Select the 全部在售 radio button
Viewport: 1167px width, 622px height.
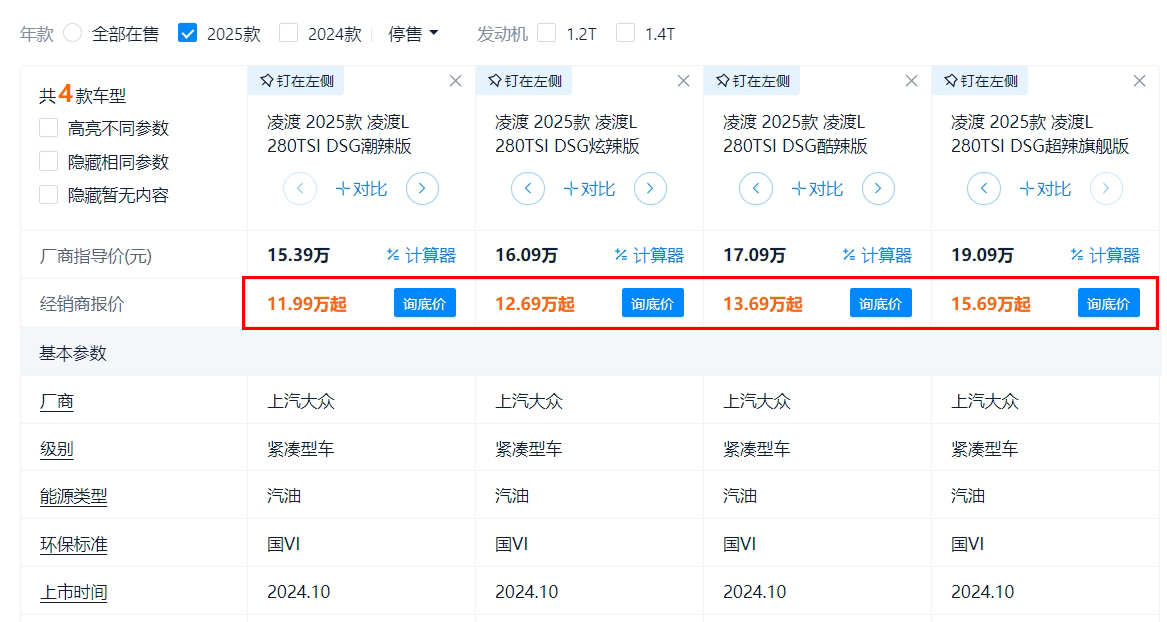coord(73,33)
